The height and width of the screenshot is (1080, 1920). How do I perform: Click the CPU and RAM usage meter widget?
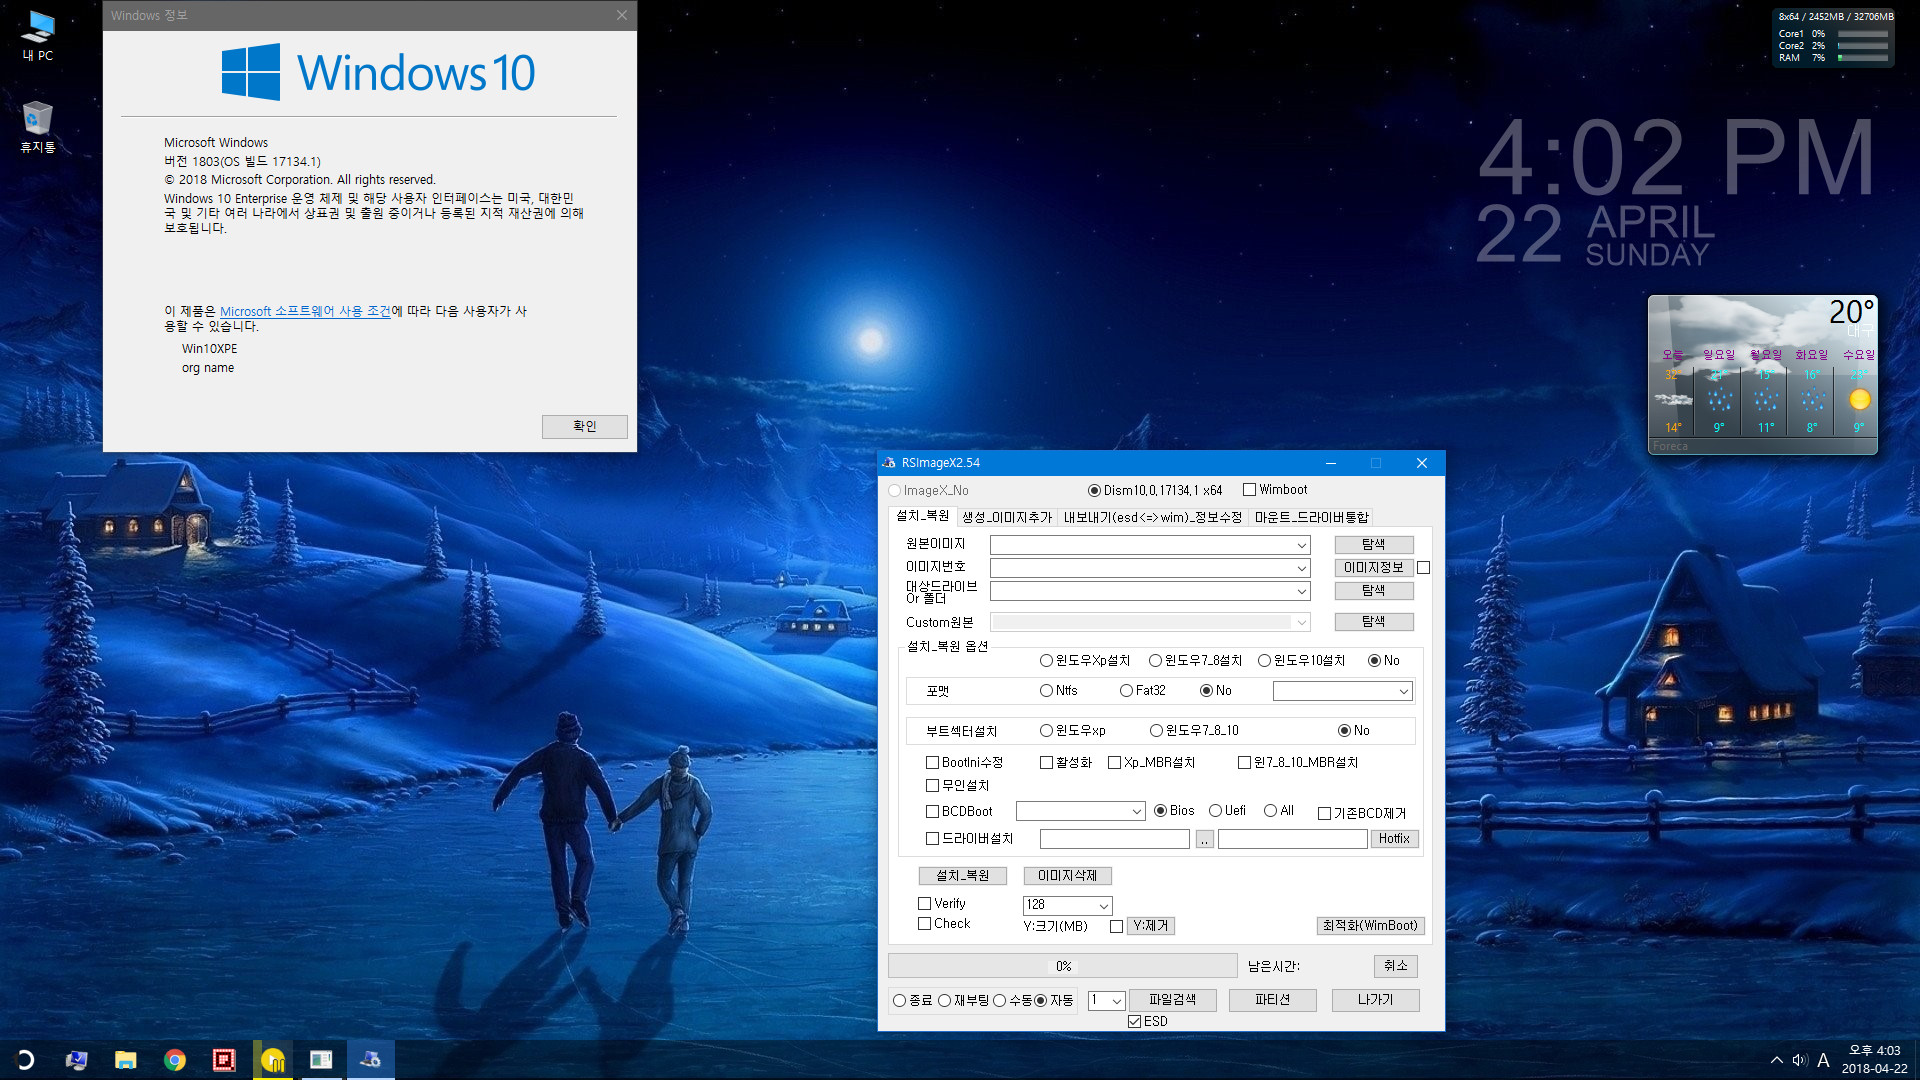tap(1835, 37)
